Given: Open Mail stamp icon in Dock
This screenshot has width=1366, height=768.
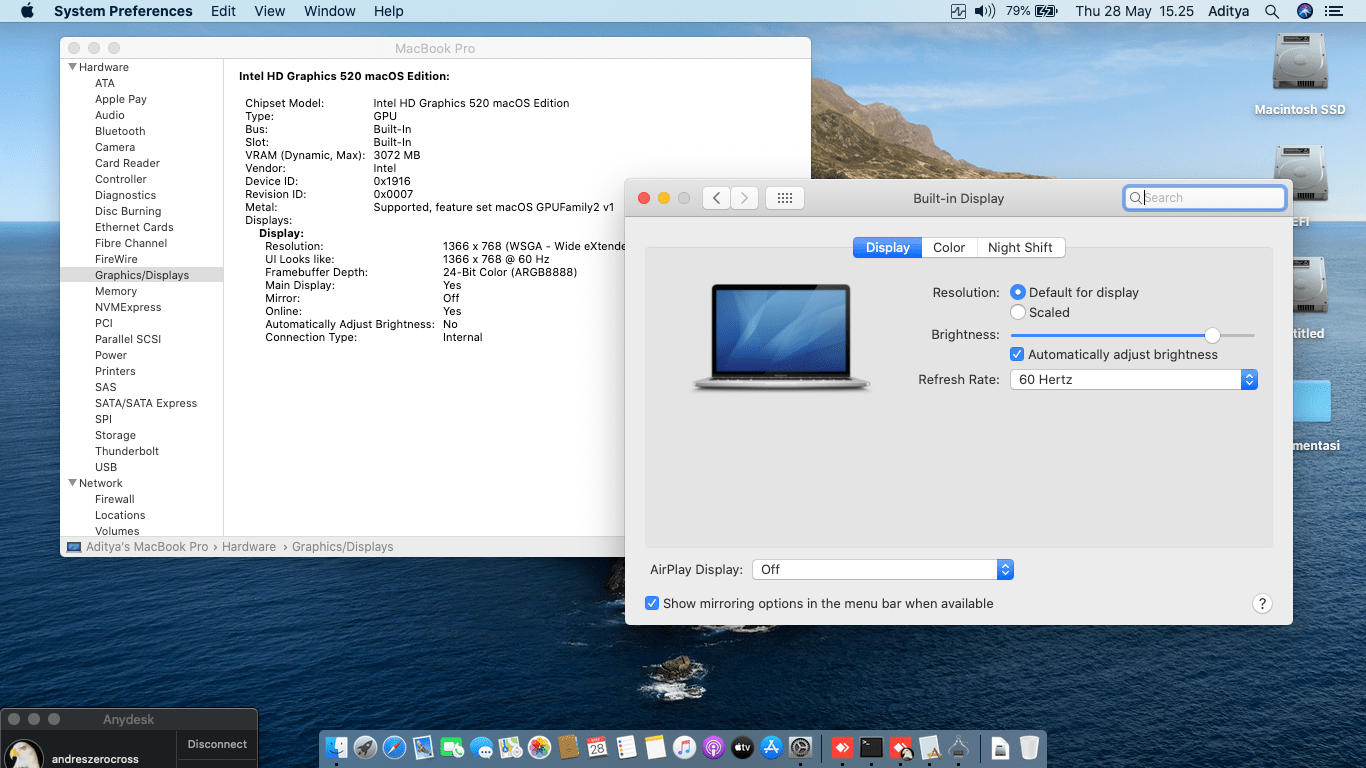Looking at the screenshot, I should tap(423, 747).
